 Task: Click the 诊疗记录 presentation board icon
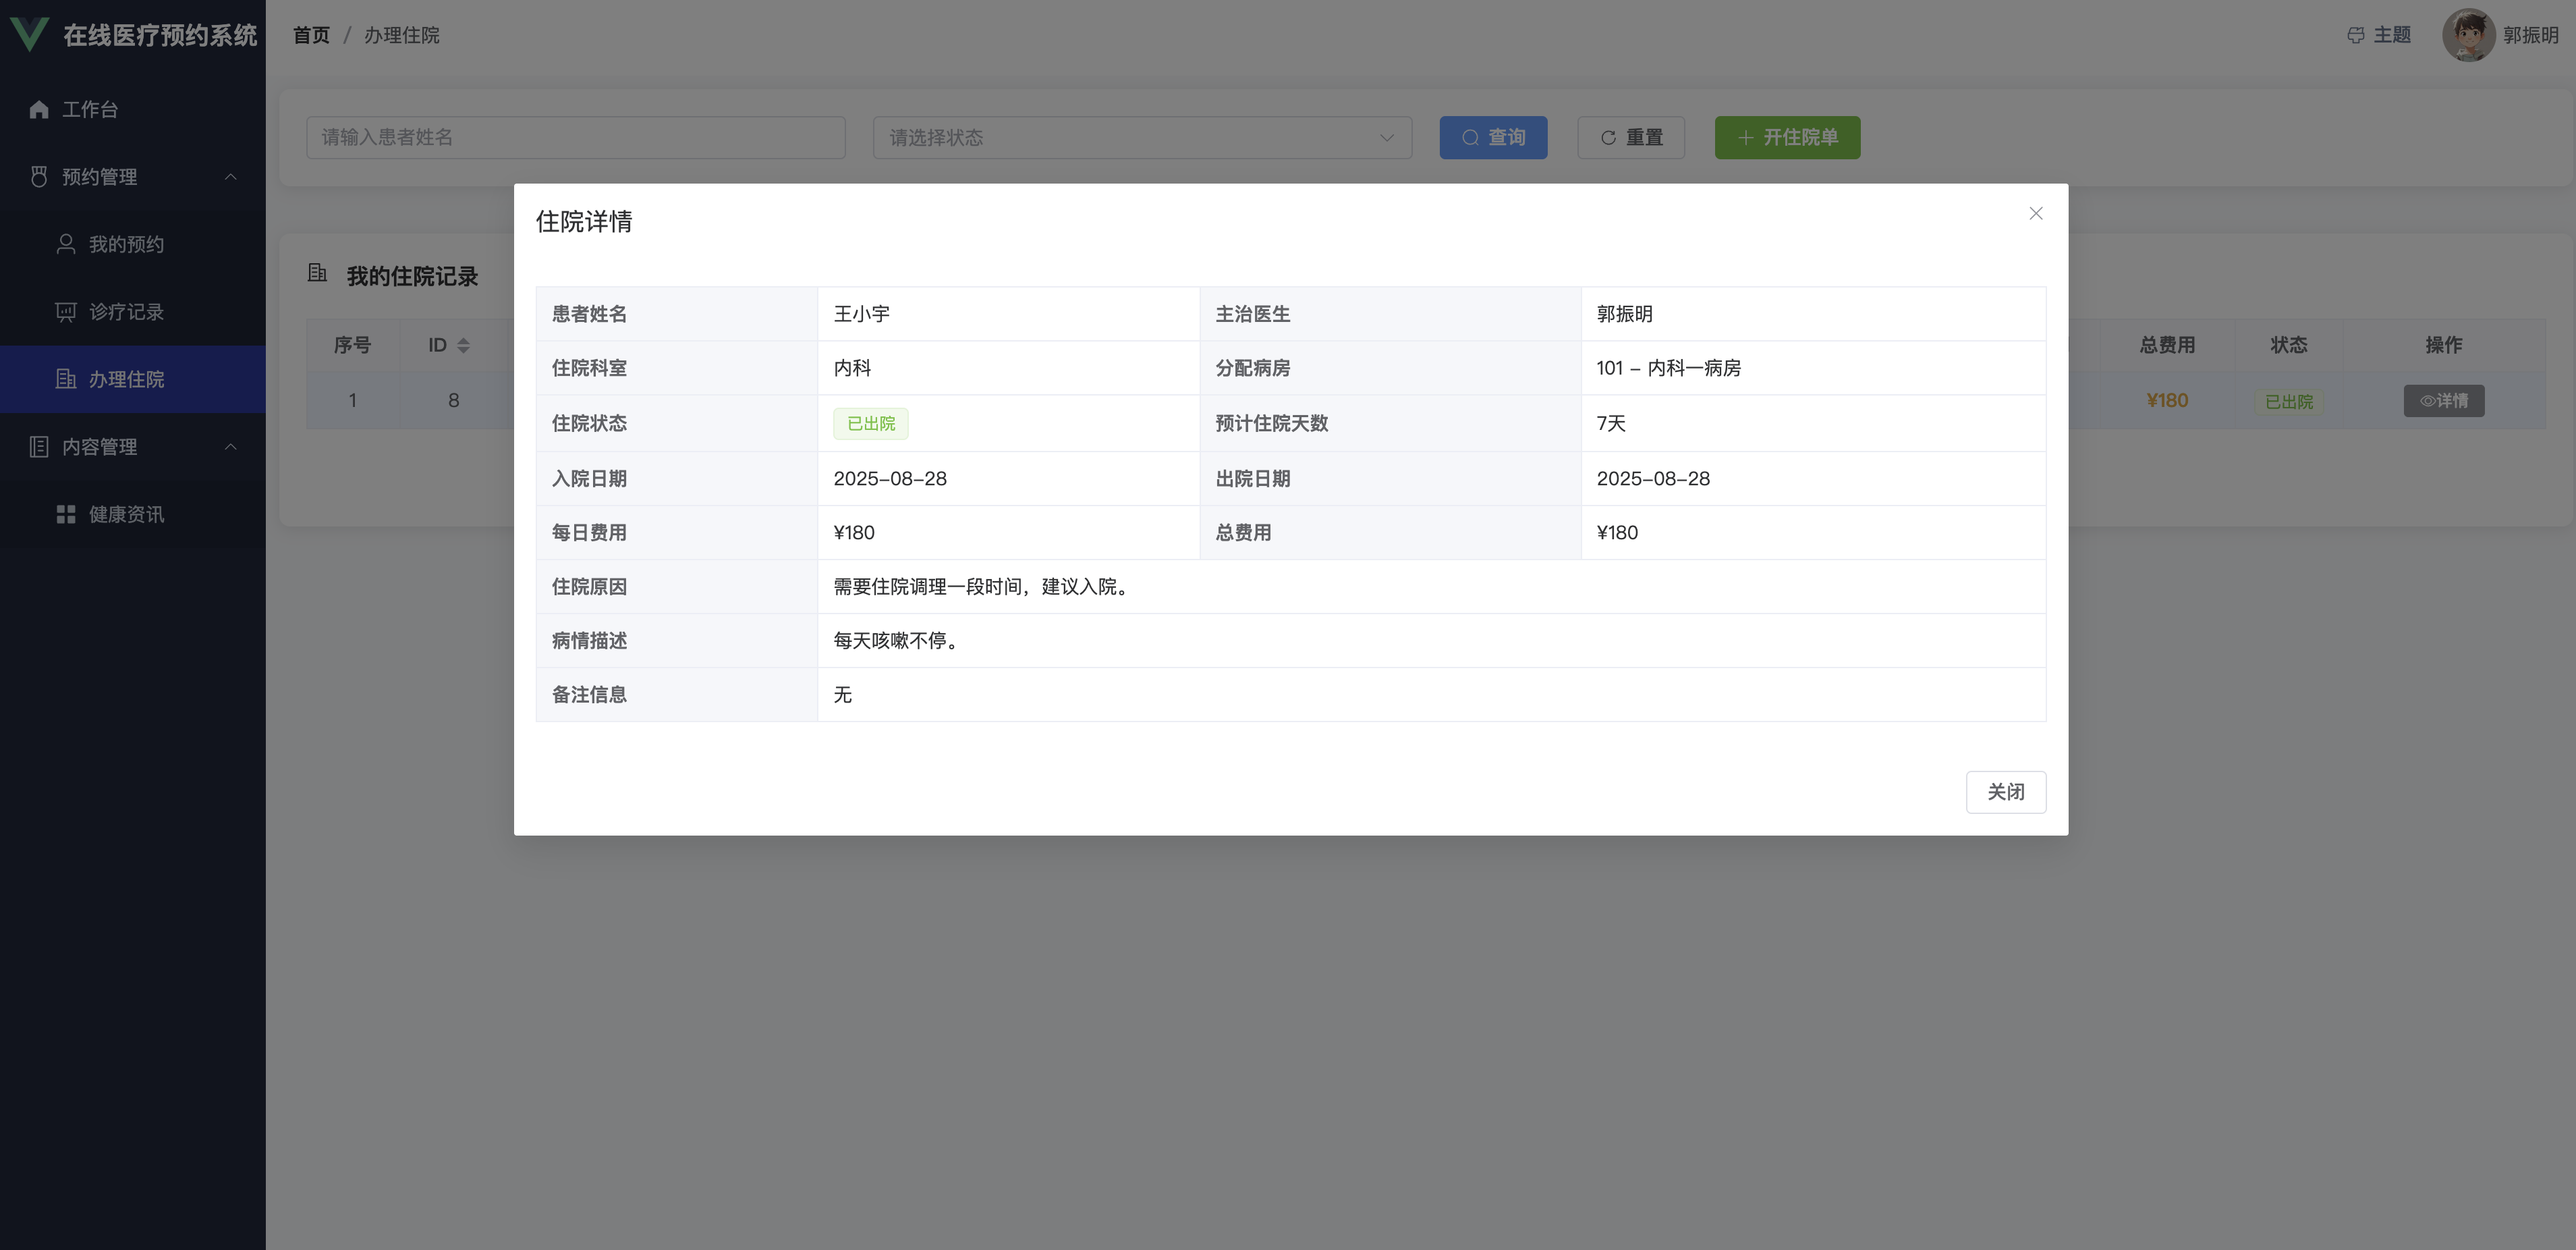(x=66, y=312)
